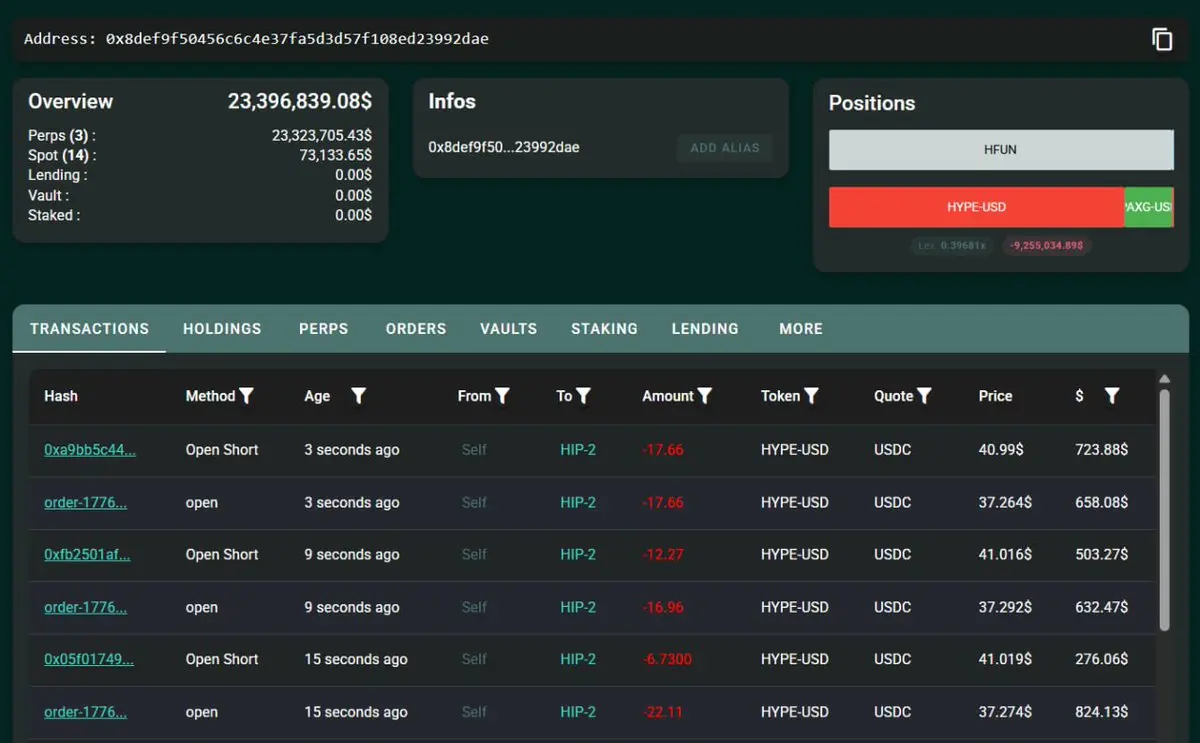Open transaction hash 0xa9bb5c44...
1200x743 pixels.
90,450
